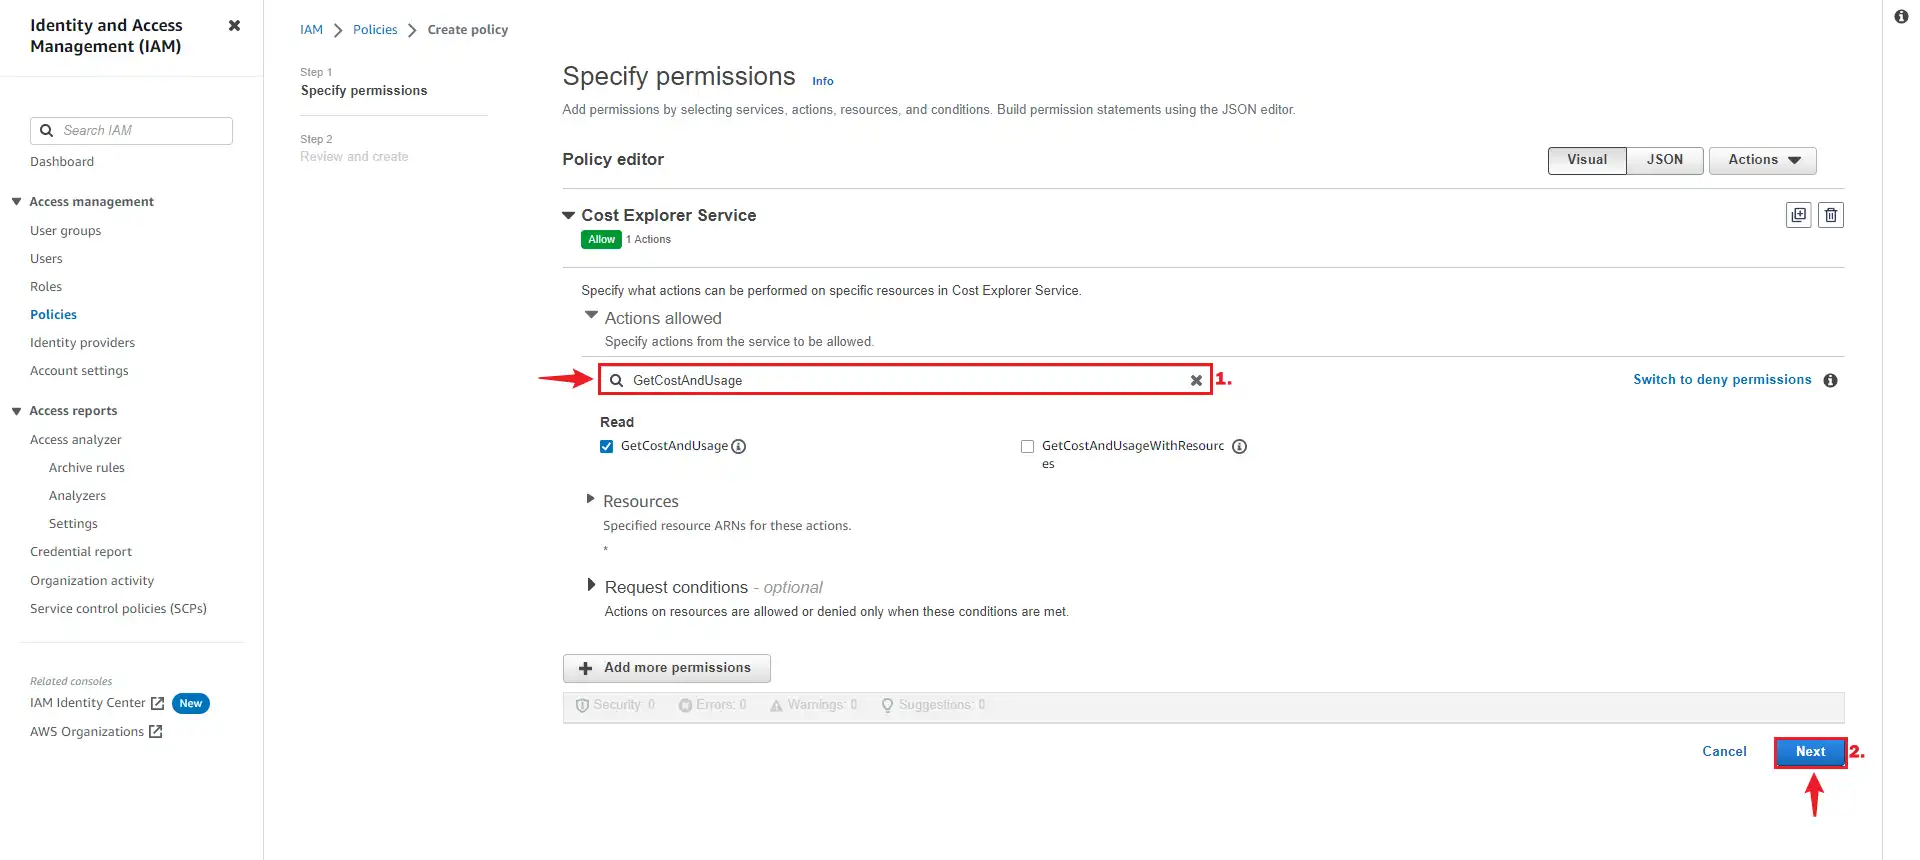This screenshot has height=860, width=1920.
Task: Open the Roles page
Action: 46,287
